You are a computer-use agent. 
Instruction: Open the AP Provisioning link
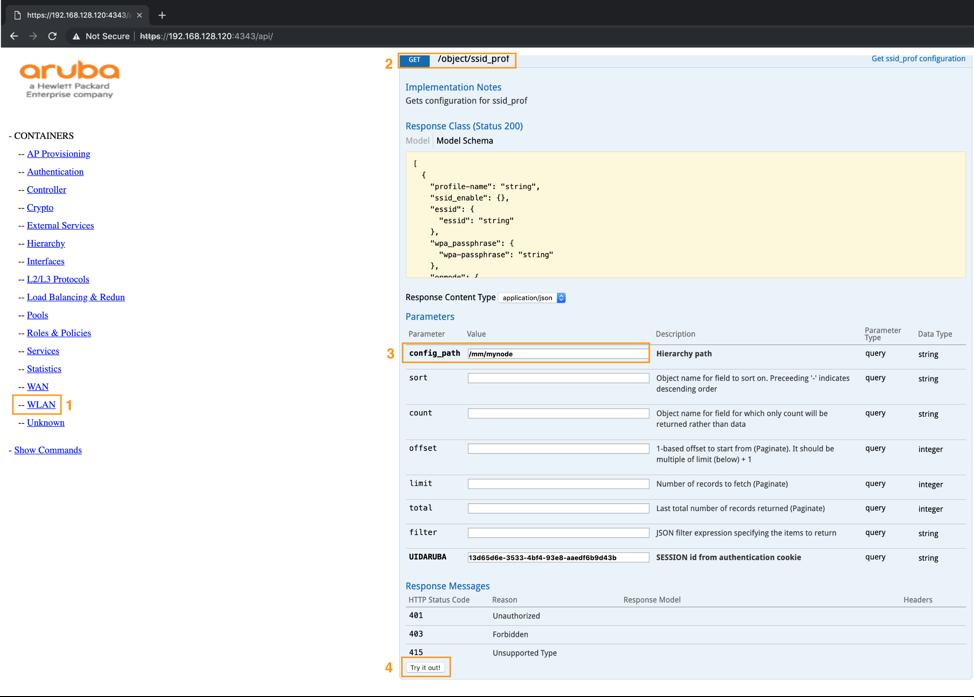58,154
